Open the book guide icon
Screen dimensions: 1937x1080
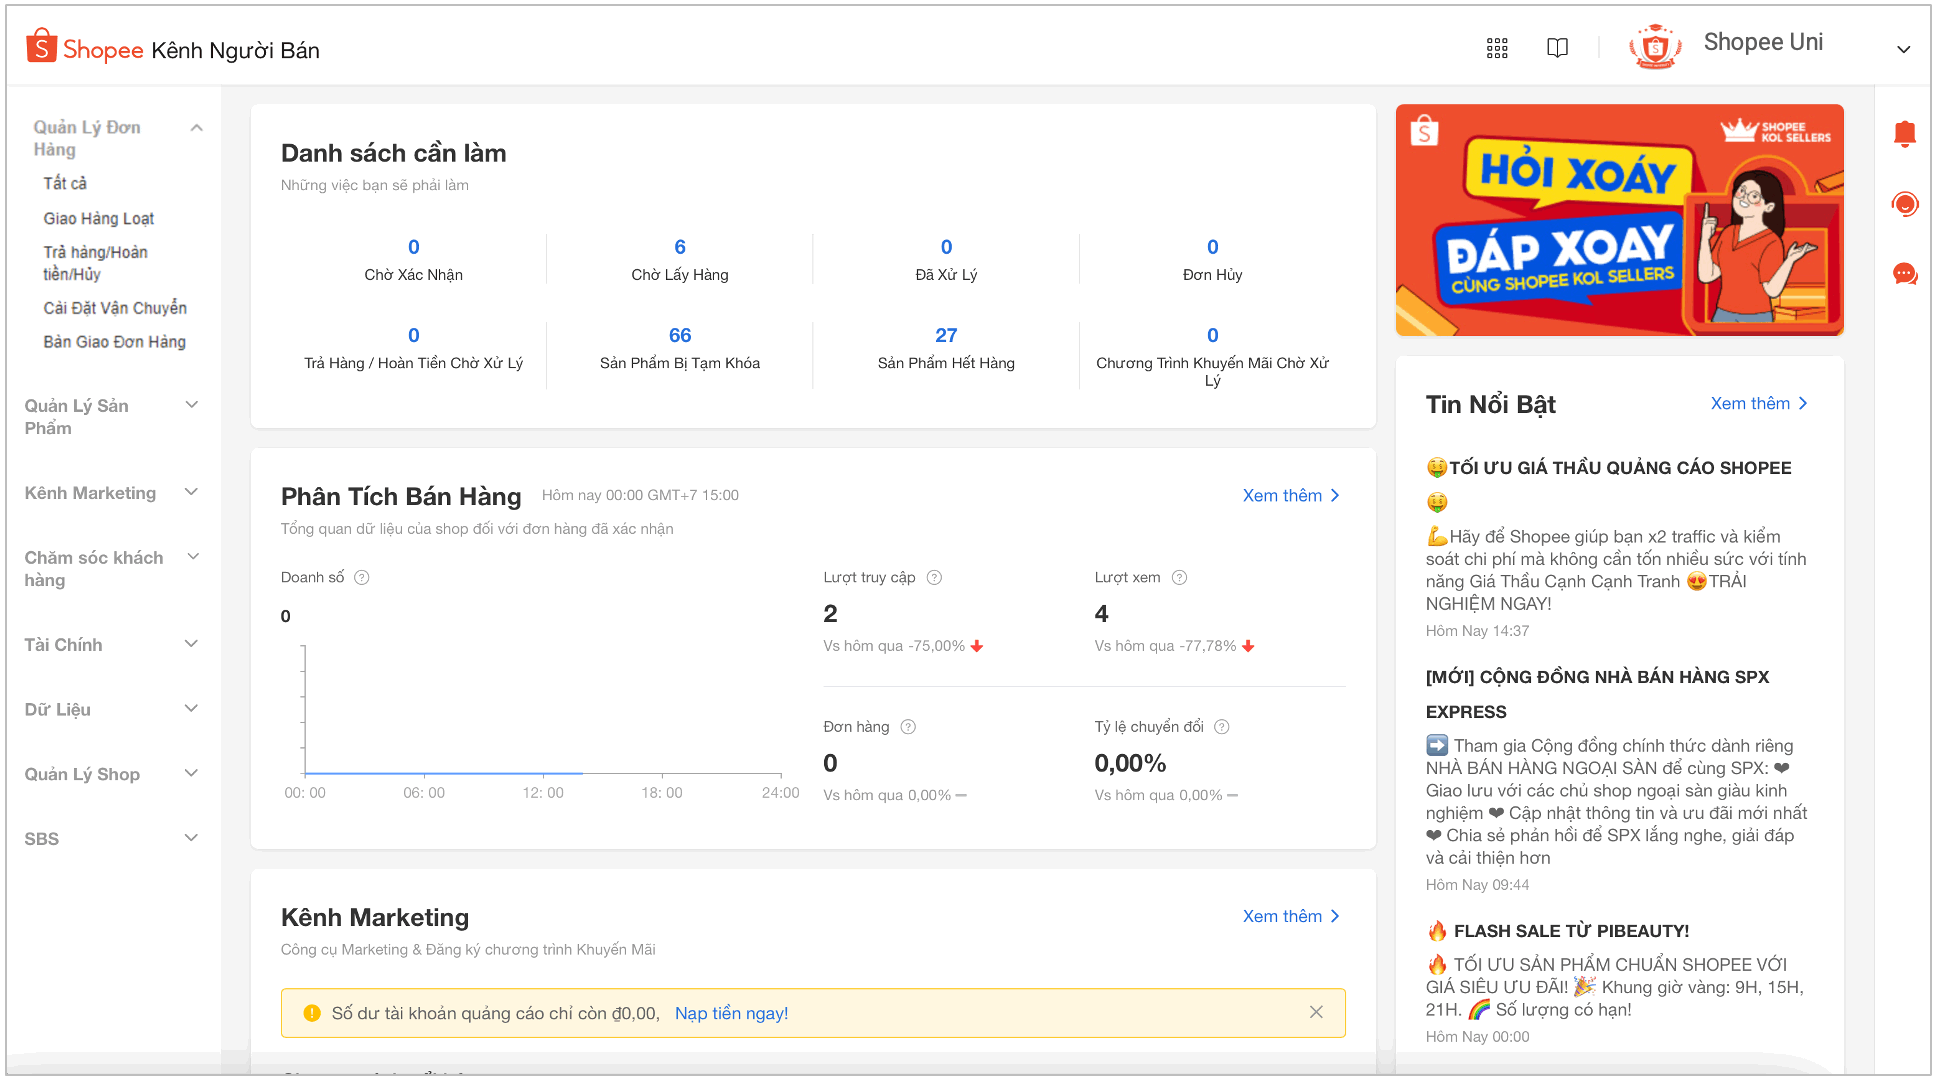(1557, 48)
